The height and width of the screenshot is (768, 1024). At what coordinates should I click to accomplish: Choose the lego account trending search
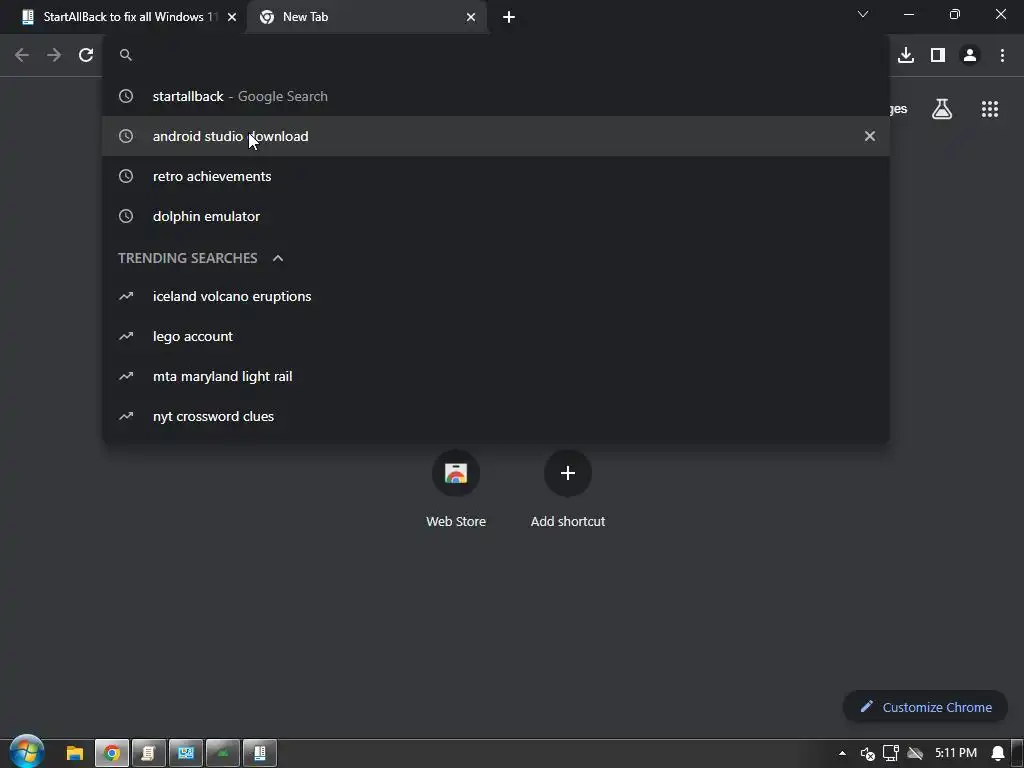click(496, 336)
